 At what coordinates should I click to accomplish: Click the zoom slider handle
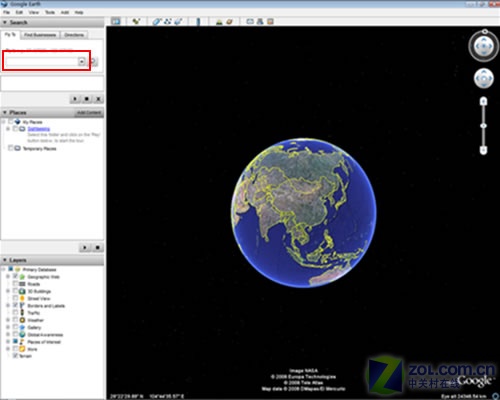click(x=483, y=126)
